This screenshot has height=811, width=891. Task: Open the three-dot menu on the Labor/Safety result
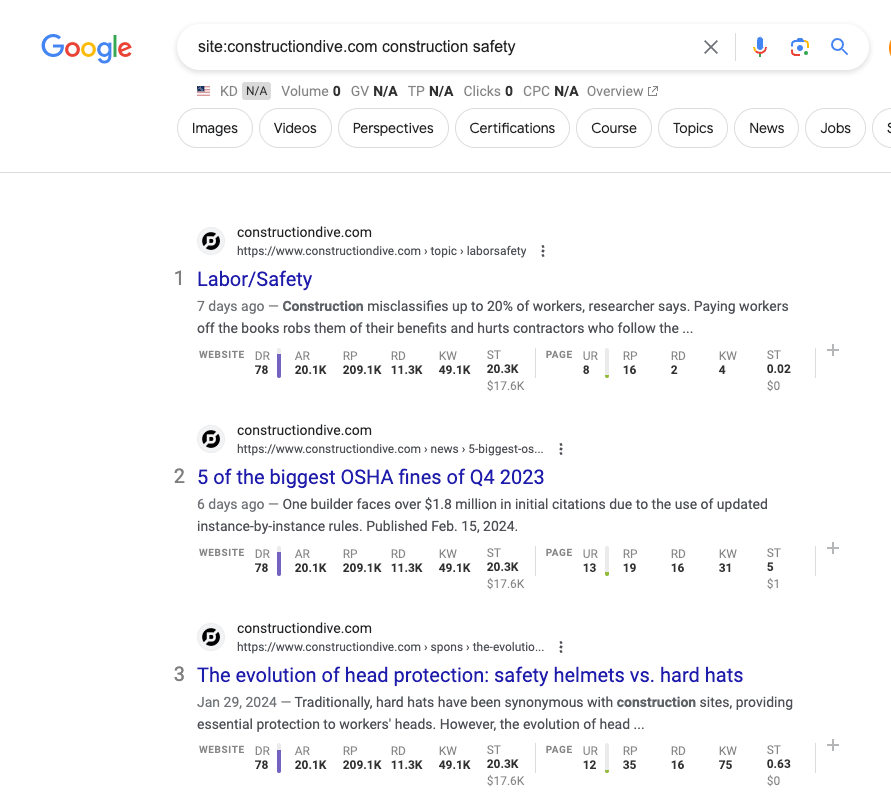542,251
